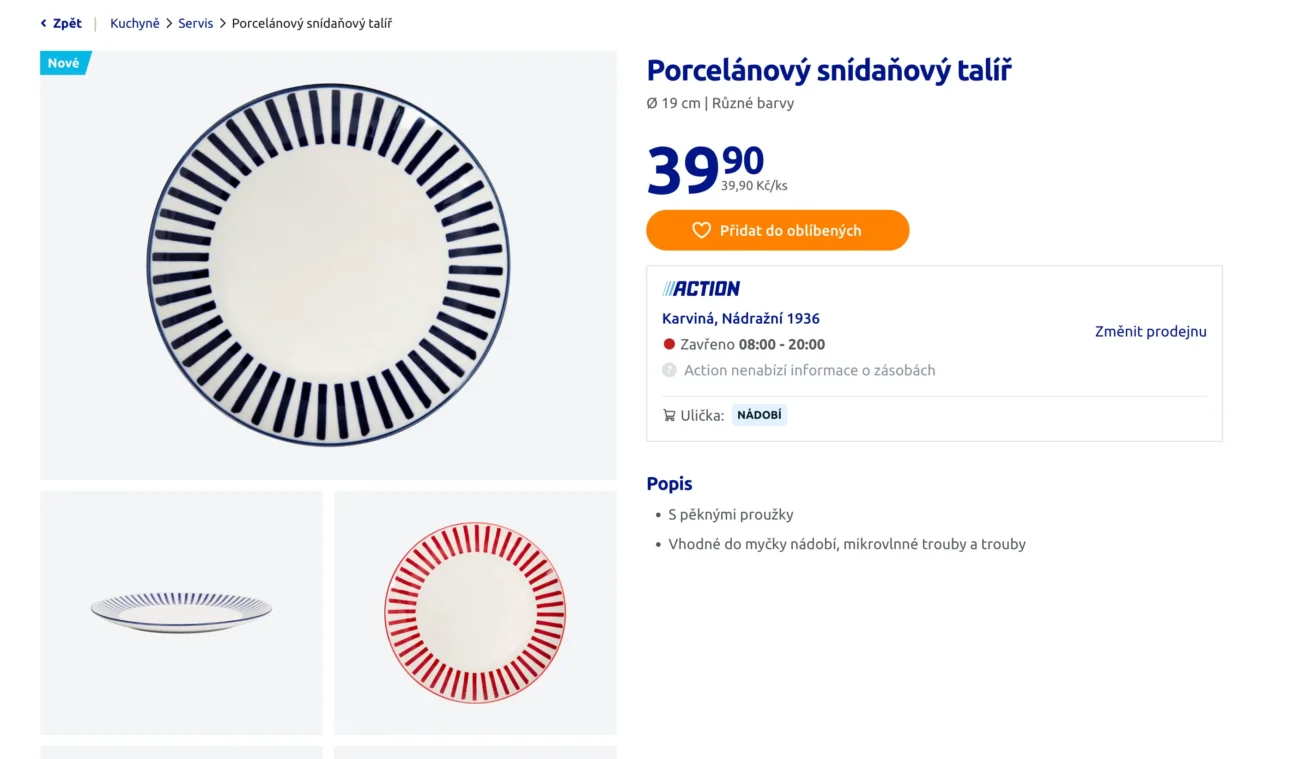Image resolution: width=1300 pixels, height=759 pixels.
Task: Click the Nové badge on the product image
Action: point(63,62)
